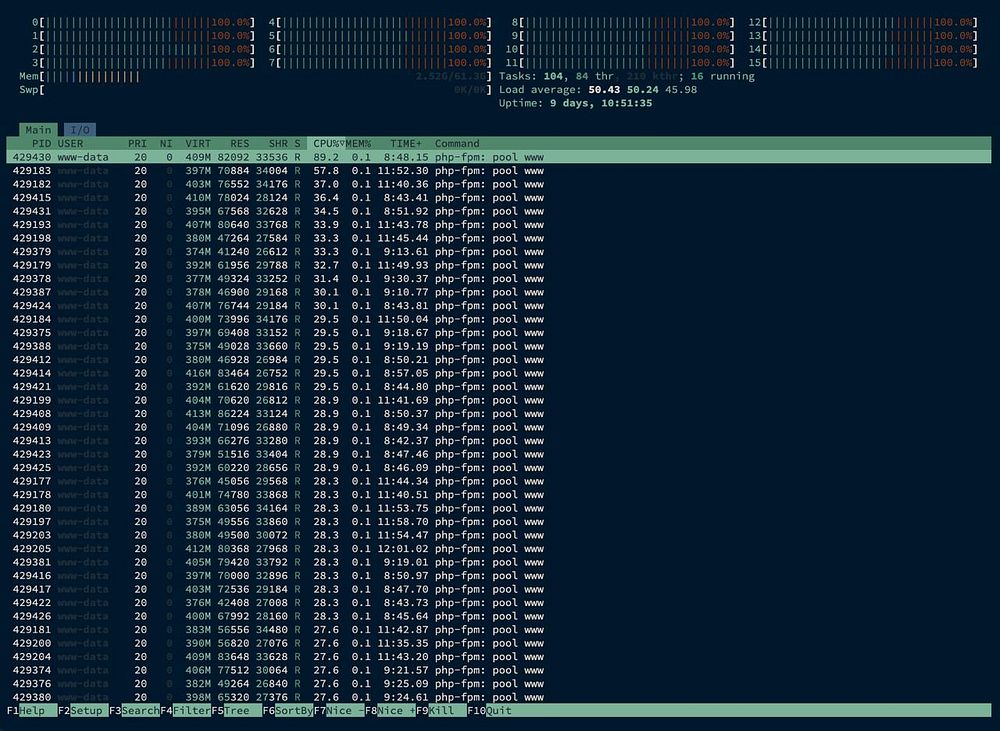1000x731 pixels.
Task: Select process row PID 429183
Action: [x=499, y=171]
